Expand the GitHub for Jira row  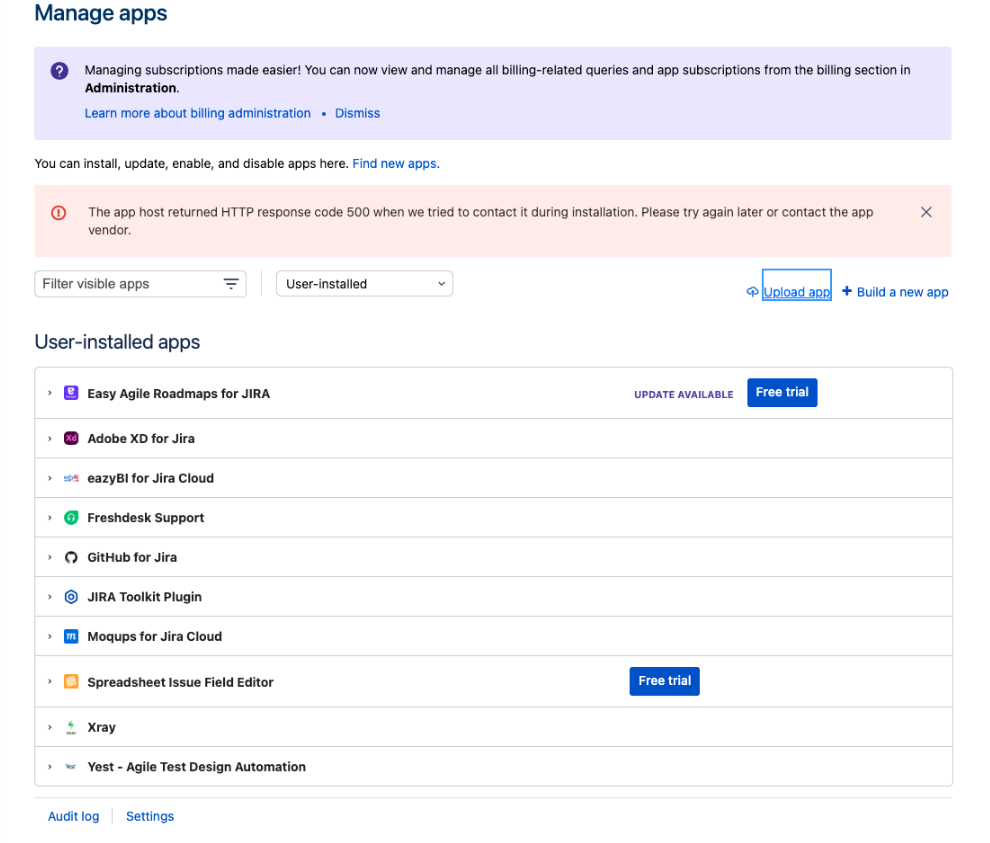click(x=50, y=558)
